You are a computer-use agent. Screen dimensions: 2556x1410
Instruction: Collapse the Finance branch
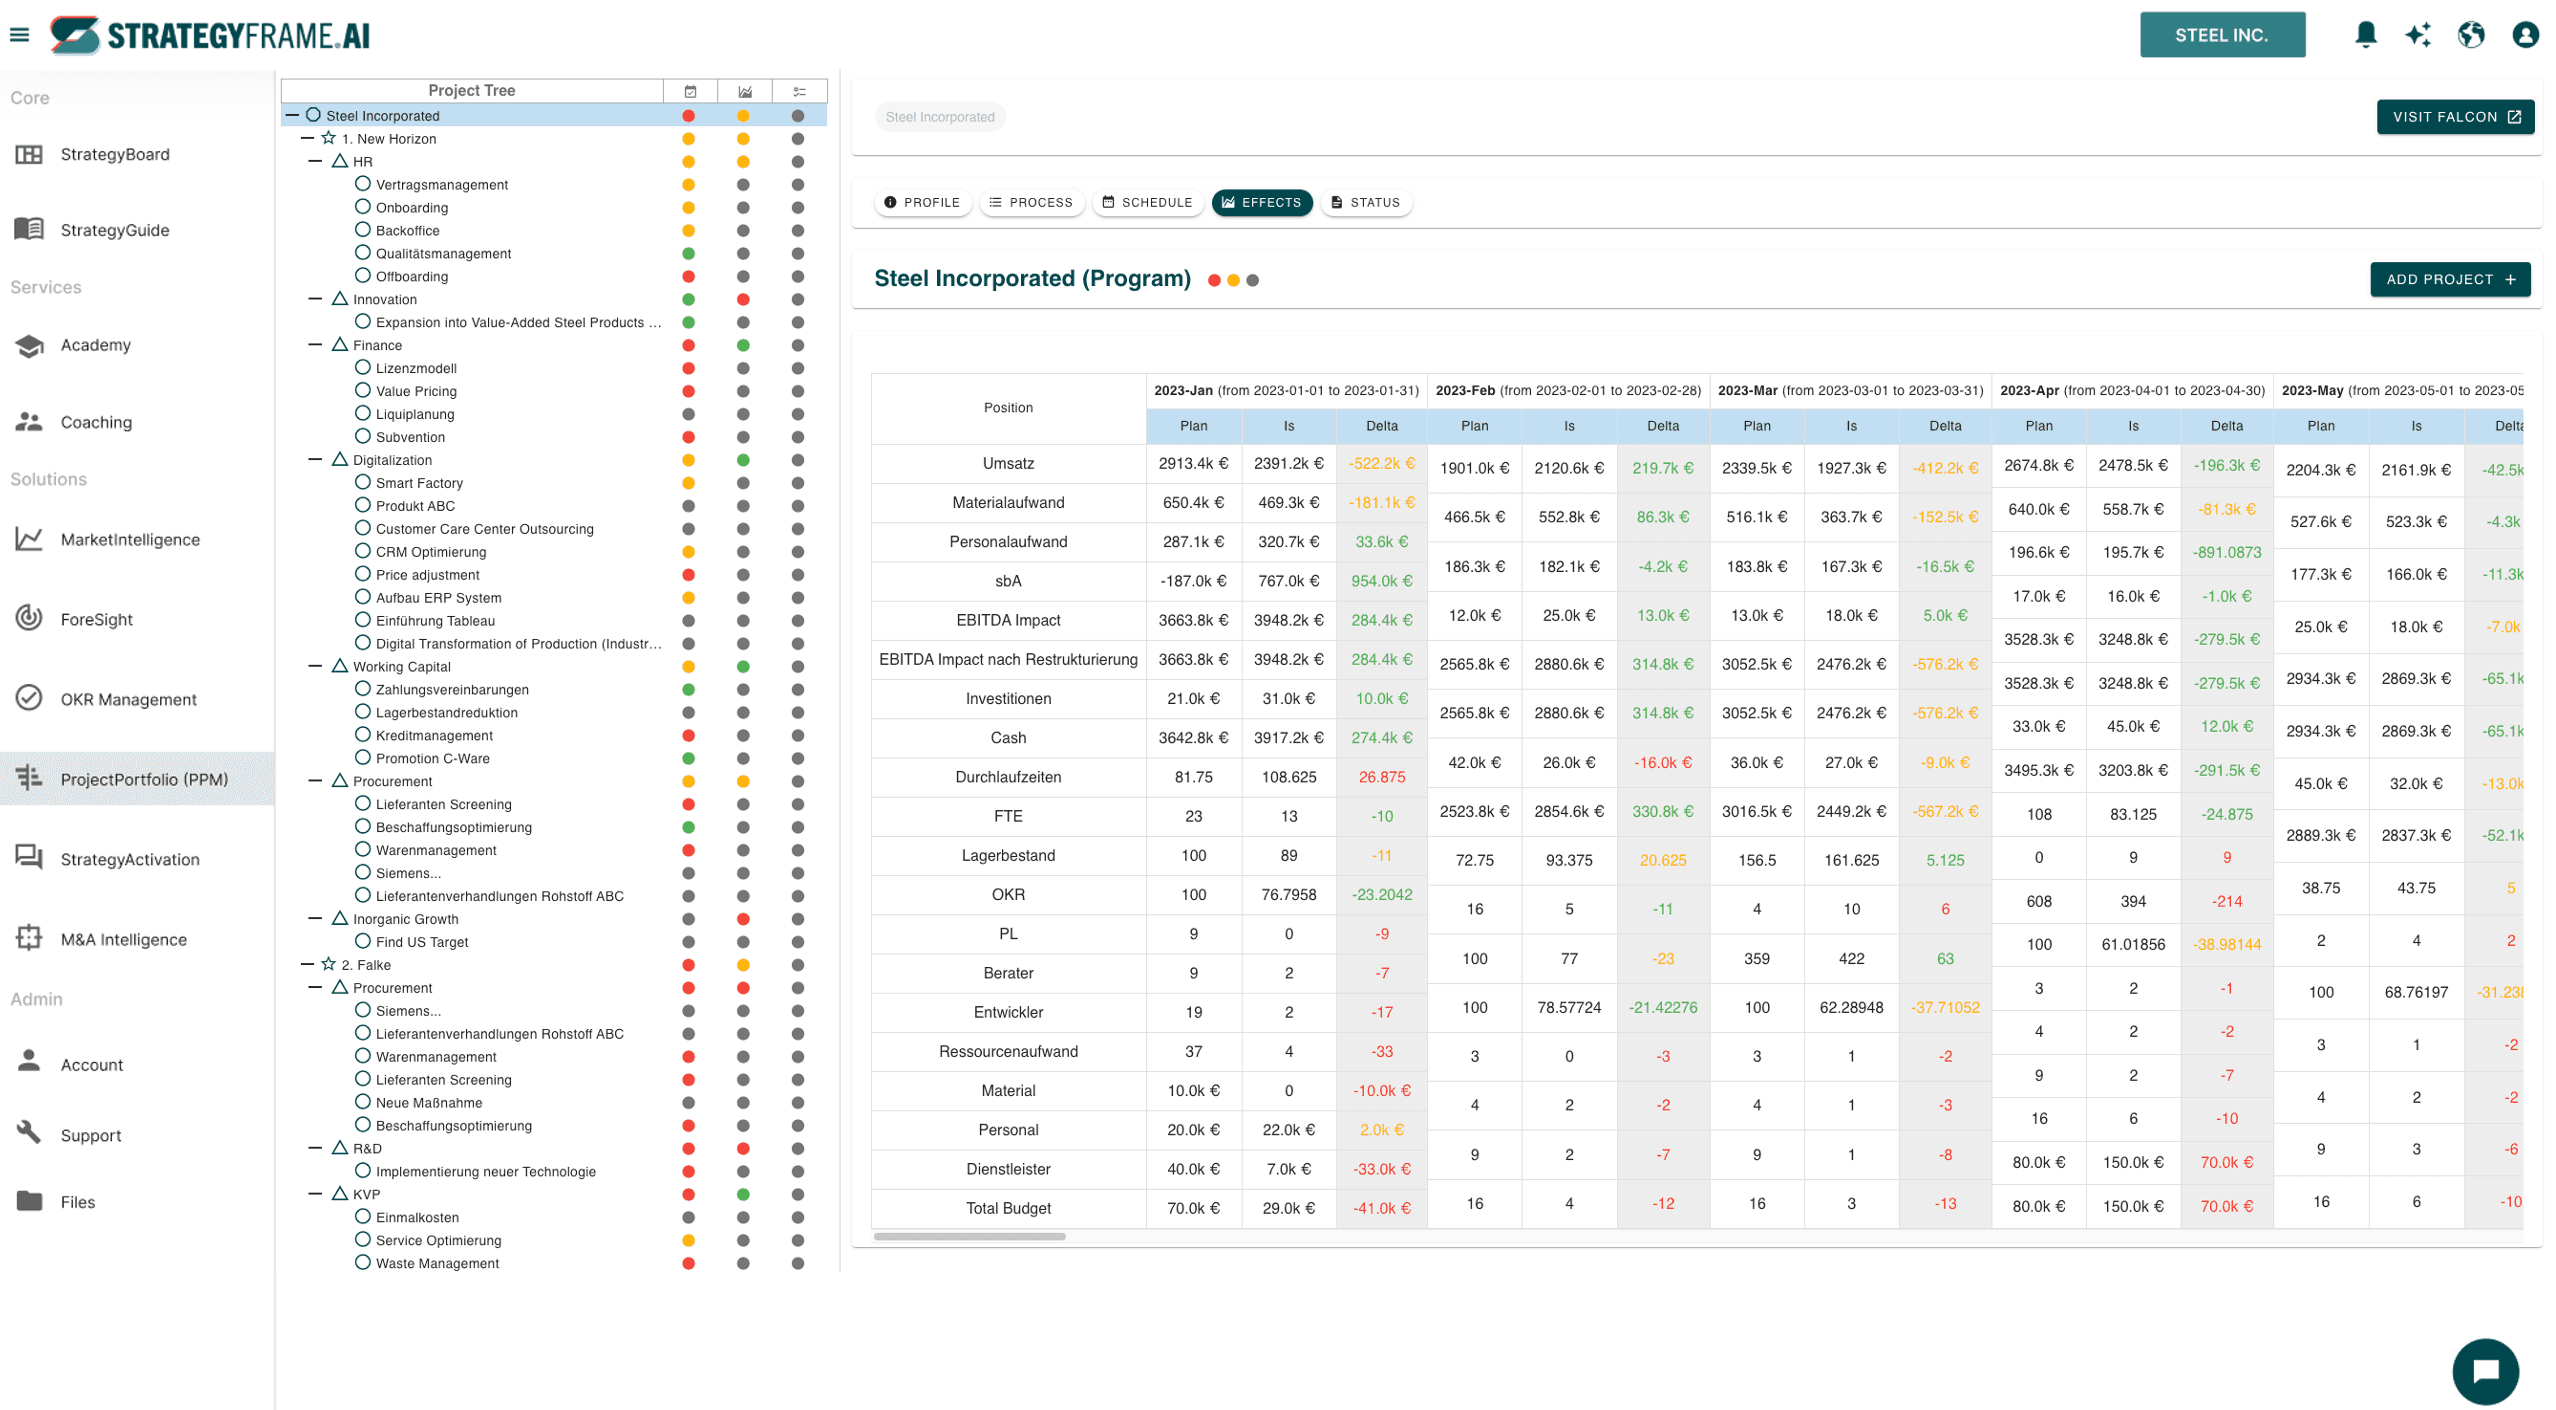tap(315, 345)
